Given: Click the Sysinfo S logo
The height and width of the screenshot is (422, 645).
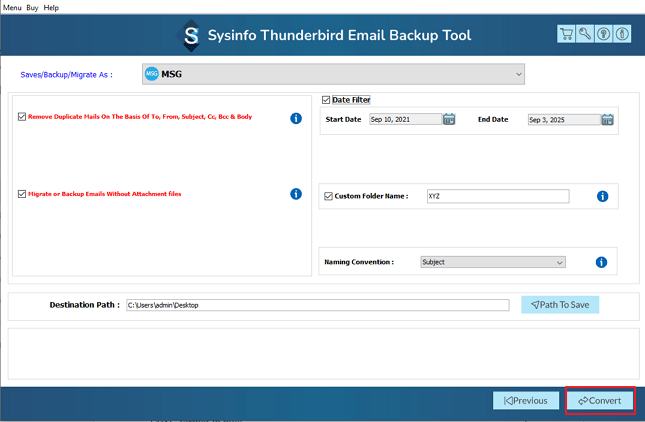Looking at the screenshot, I should pyautogui.click(x=191, y=36).
